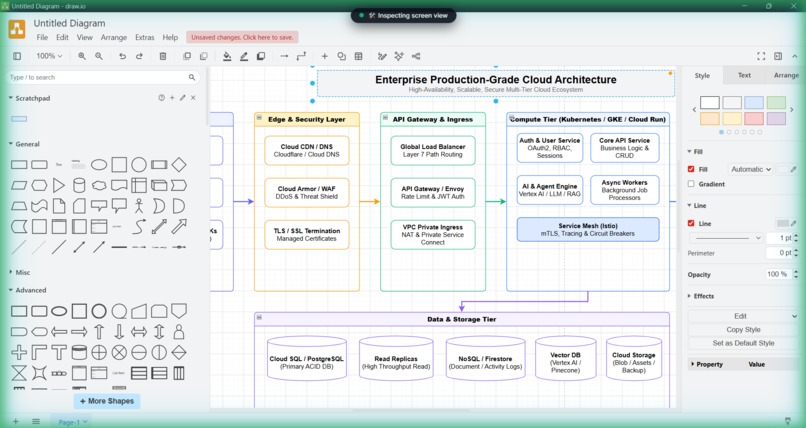The height and width of the screenshot is (428, 806).
Task: Toggle the Line checkbox
Action: pos(691,224)
